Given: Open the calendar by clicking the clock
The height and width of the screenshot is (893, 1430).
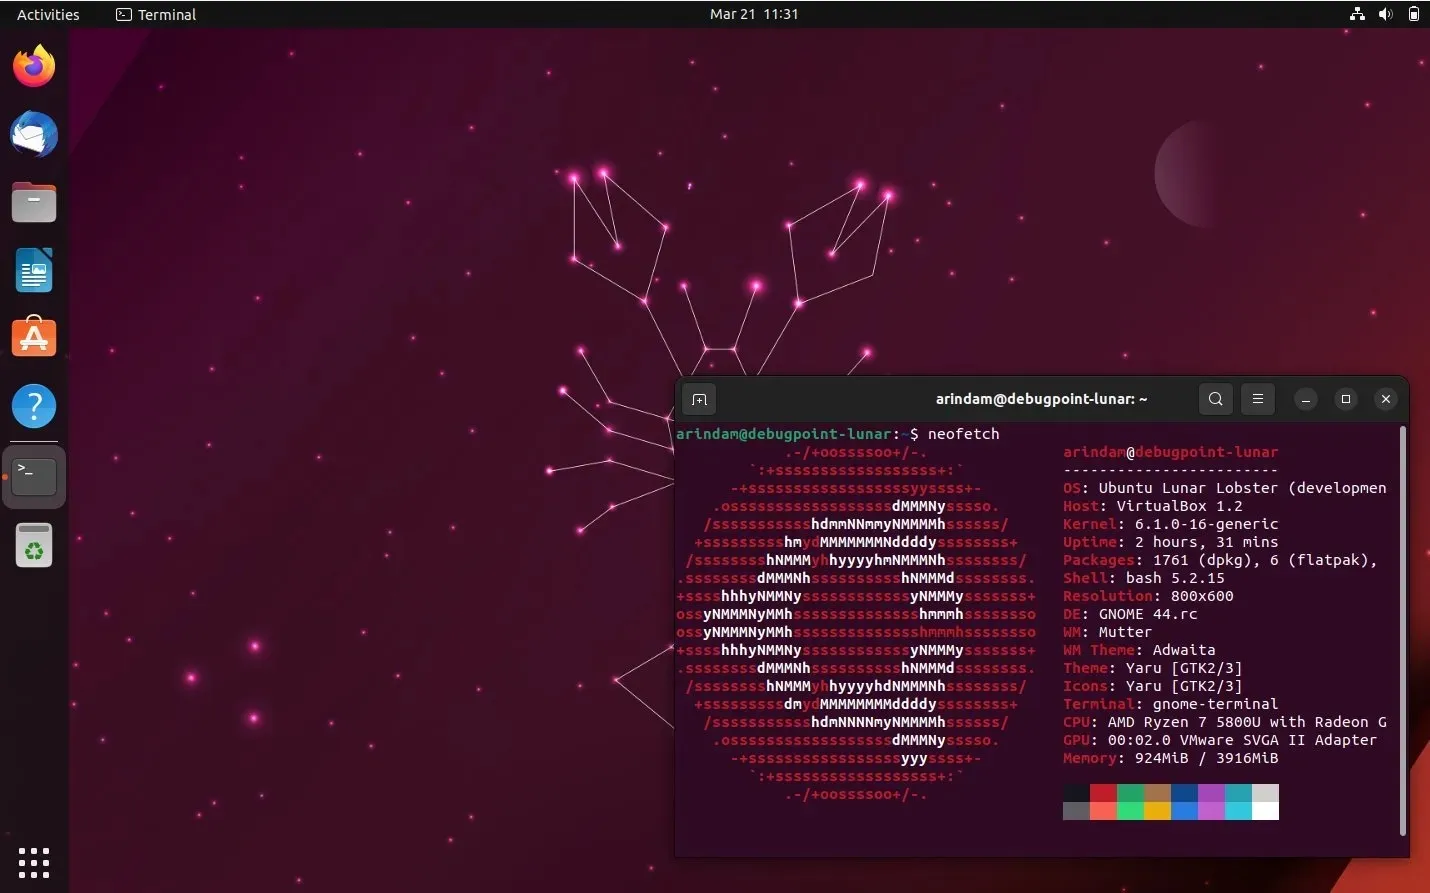Looking at the screenshot, I should pos(754,14).
